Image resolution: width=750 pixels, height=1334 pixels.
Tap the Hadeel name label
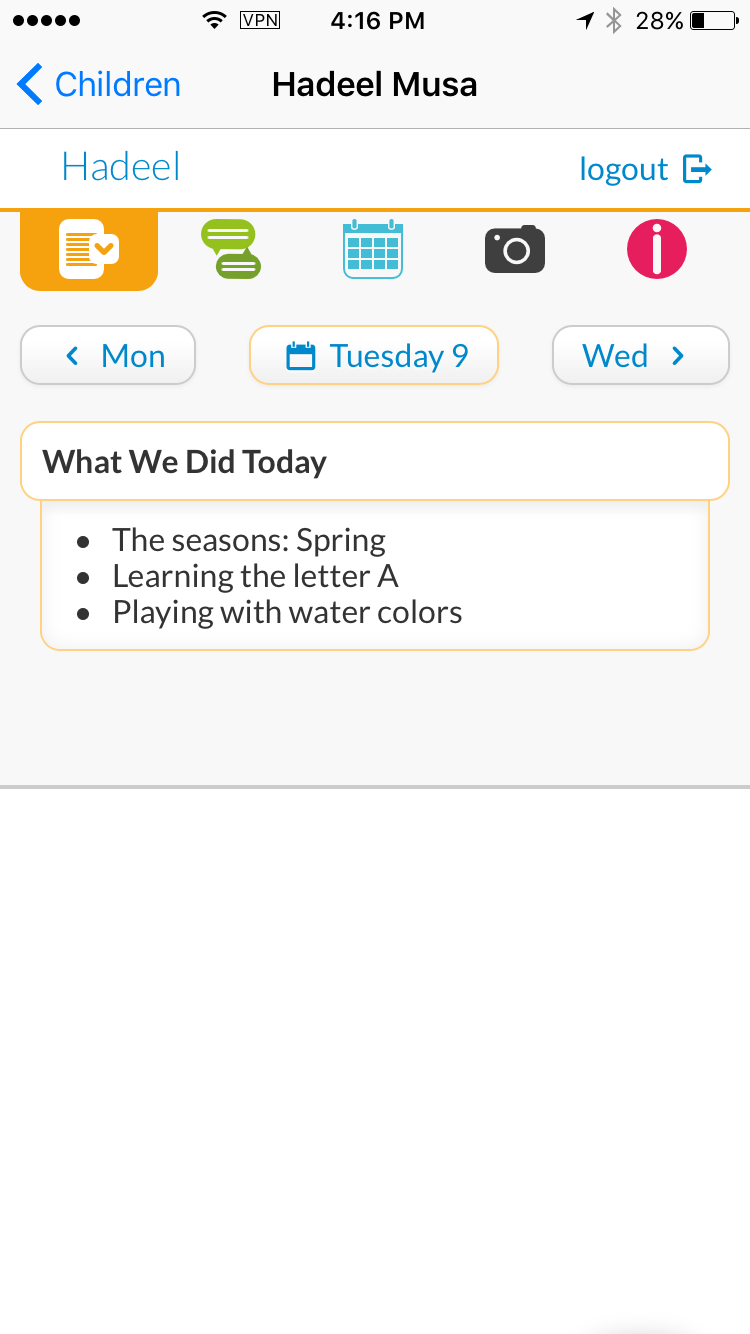(121, 166)
